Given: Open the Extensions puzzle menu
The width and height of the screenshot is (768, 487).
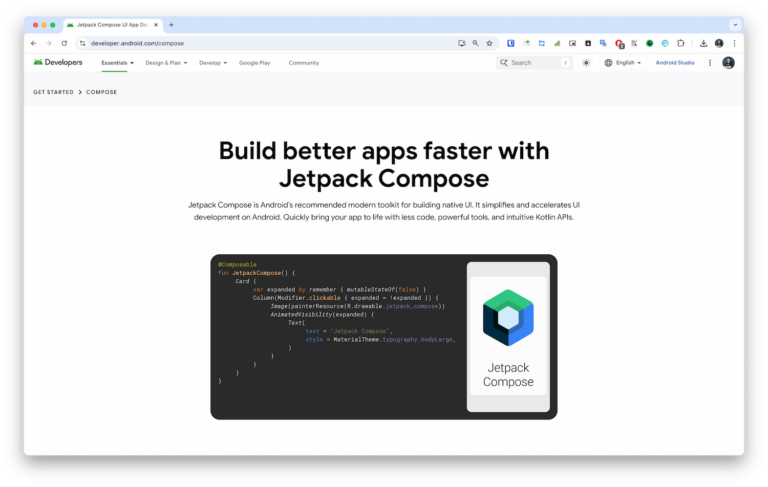Looking at the screenshot, I should [x=680, y=43].
